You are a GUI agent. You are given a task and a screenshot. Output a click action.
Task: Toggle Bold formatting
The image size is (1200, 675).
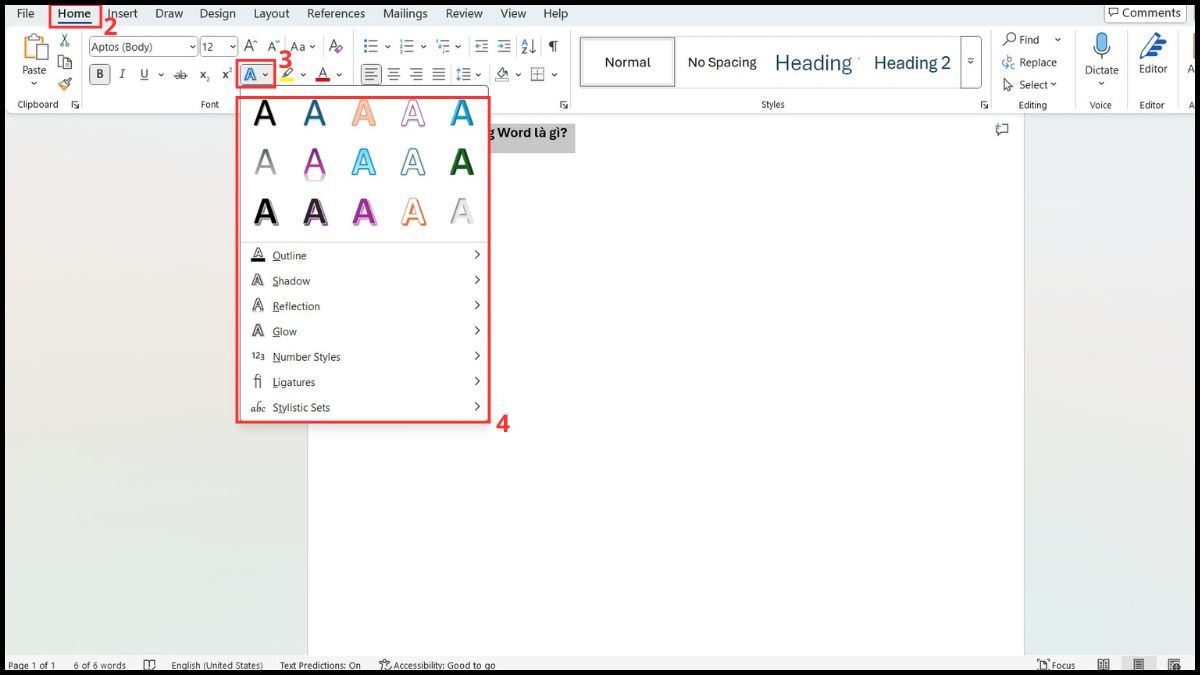tap(98, 74)
